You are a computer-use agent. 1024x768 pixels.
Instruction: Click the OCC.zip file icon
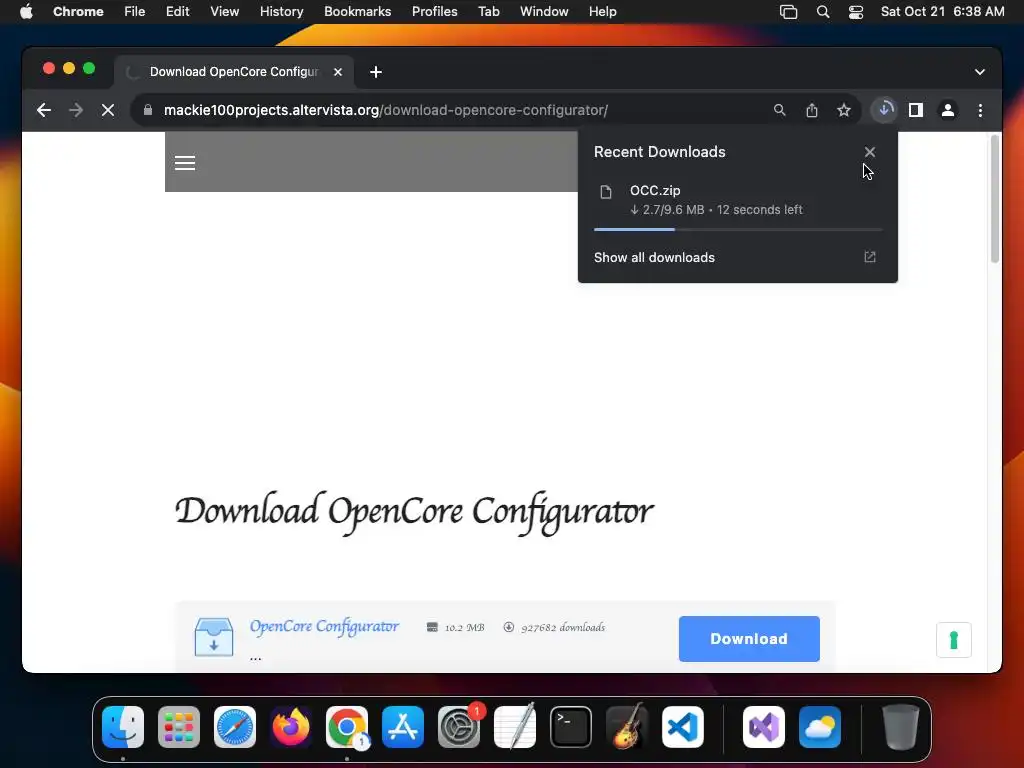[x=606, y=192]
